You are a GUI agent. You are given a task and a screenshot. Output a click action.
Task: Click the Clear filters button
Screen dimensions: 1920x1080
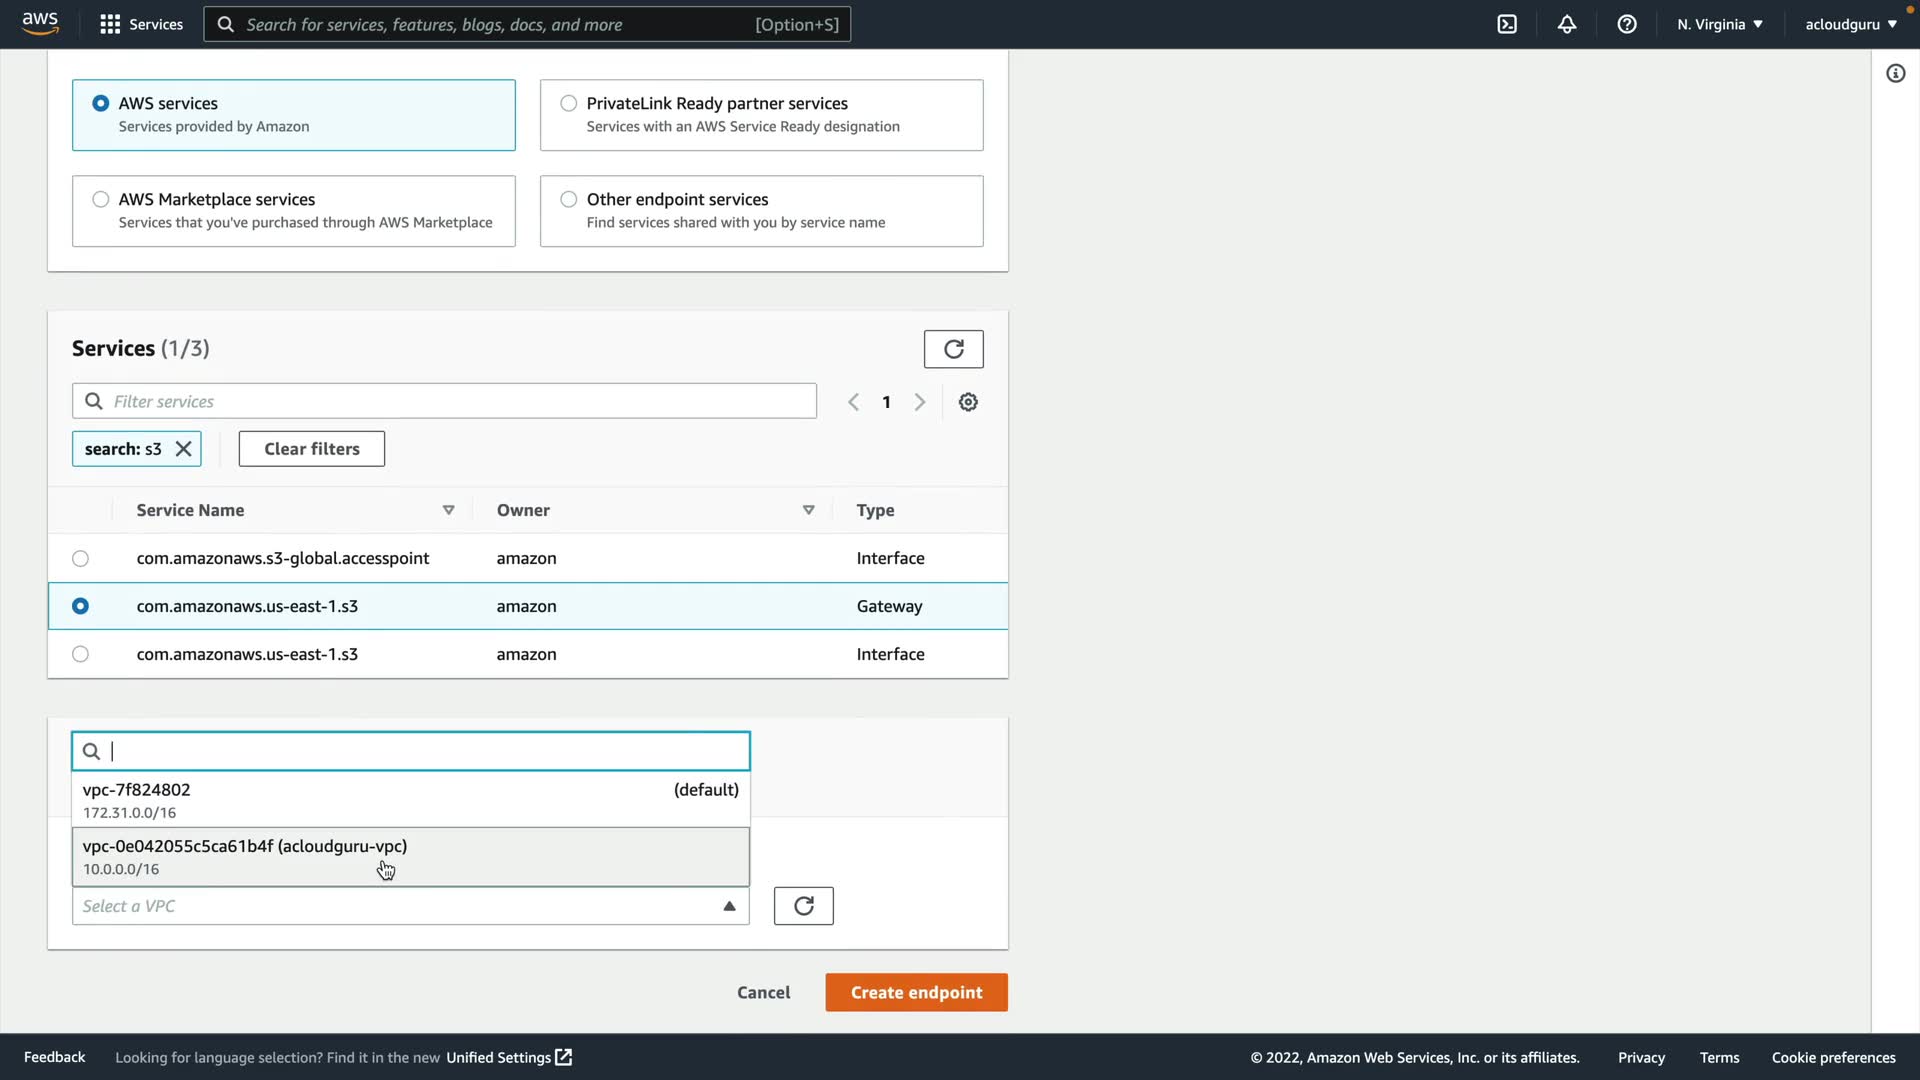[x=311, y=449]
